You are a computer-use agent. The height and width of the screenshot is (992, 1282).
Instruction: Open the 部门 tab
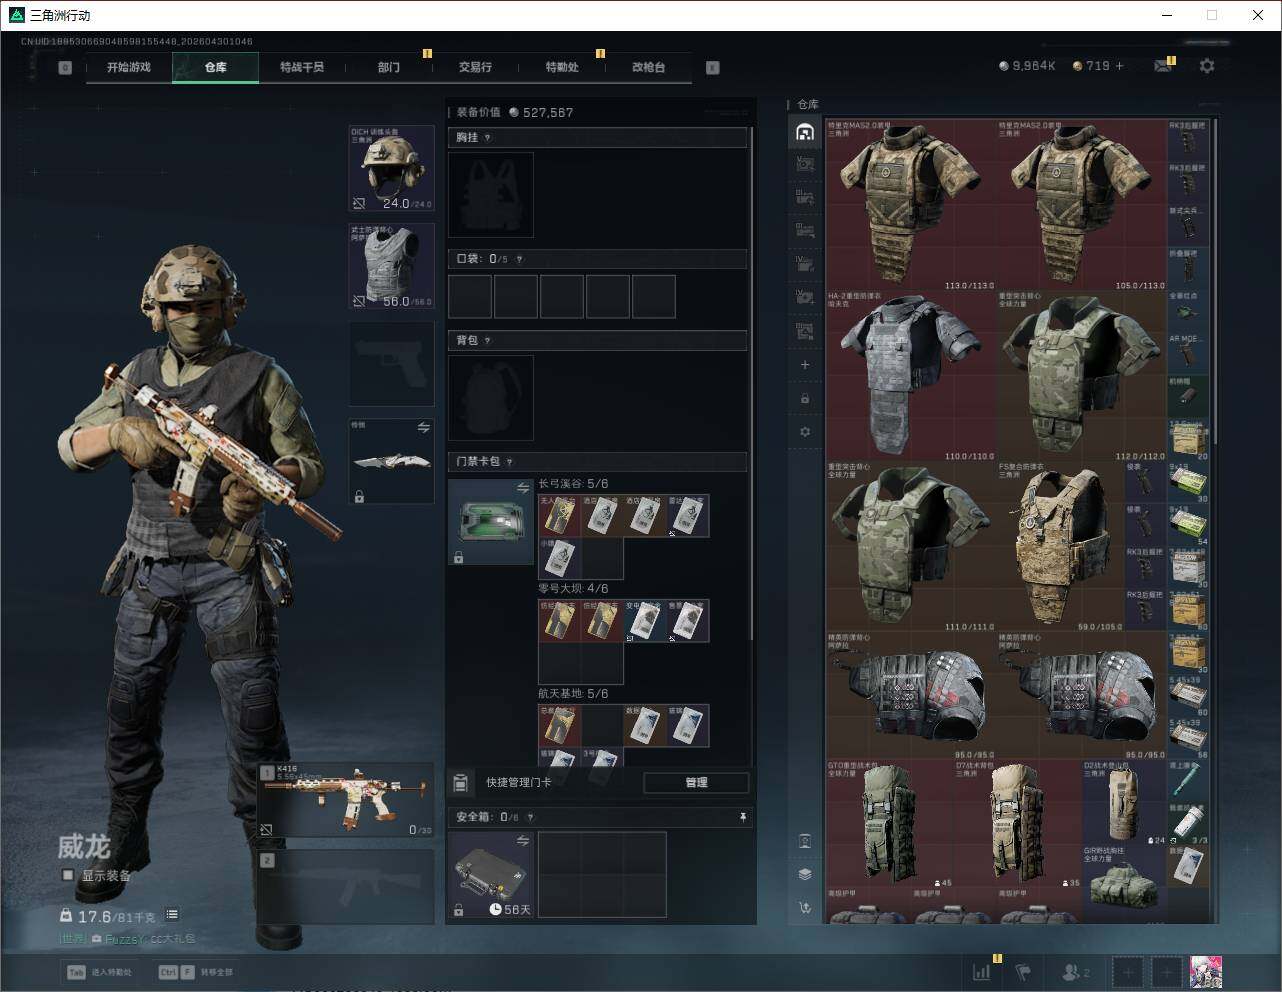coord(389,67)
